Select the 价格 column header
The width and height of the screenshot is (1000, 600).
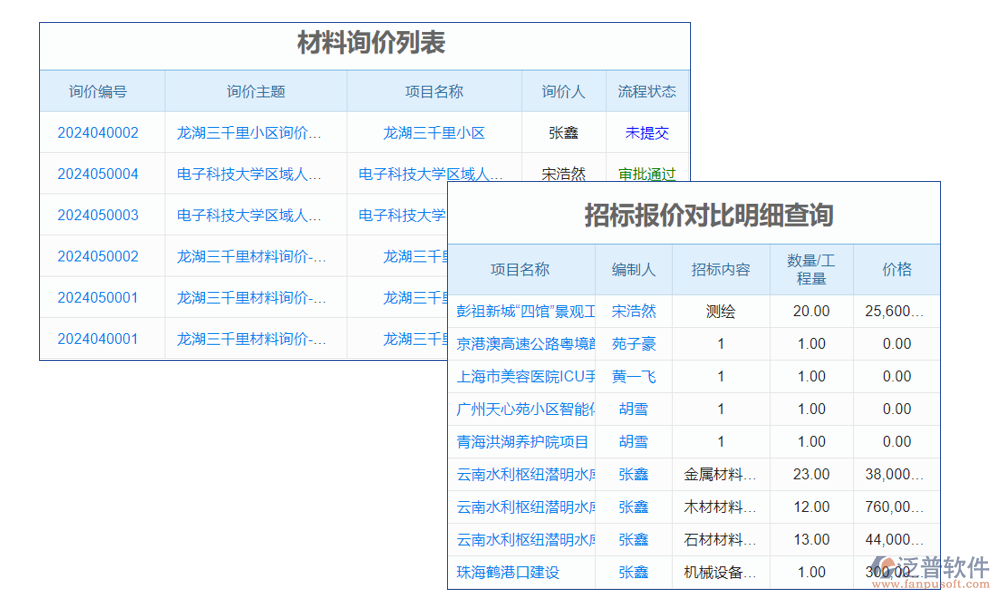pyautogui.click(x=897, y=269)
